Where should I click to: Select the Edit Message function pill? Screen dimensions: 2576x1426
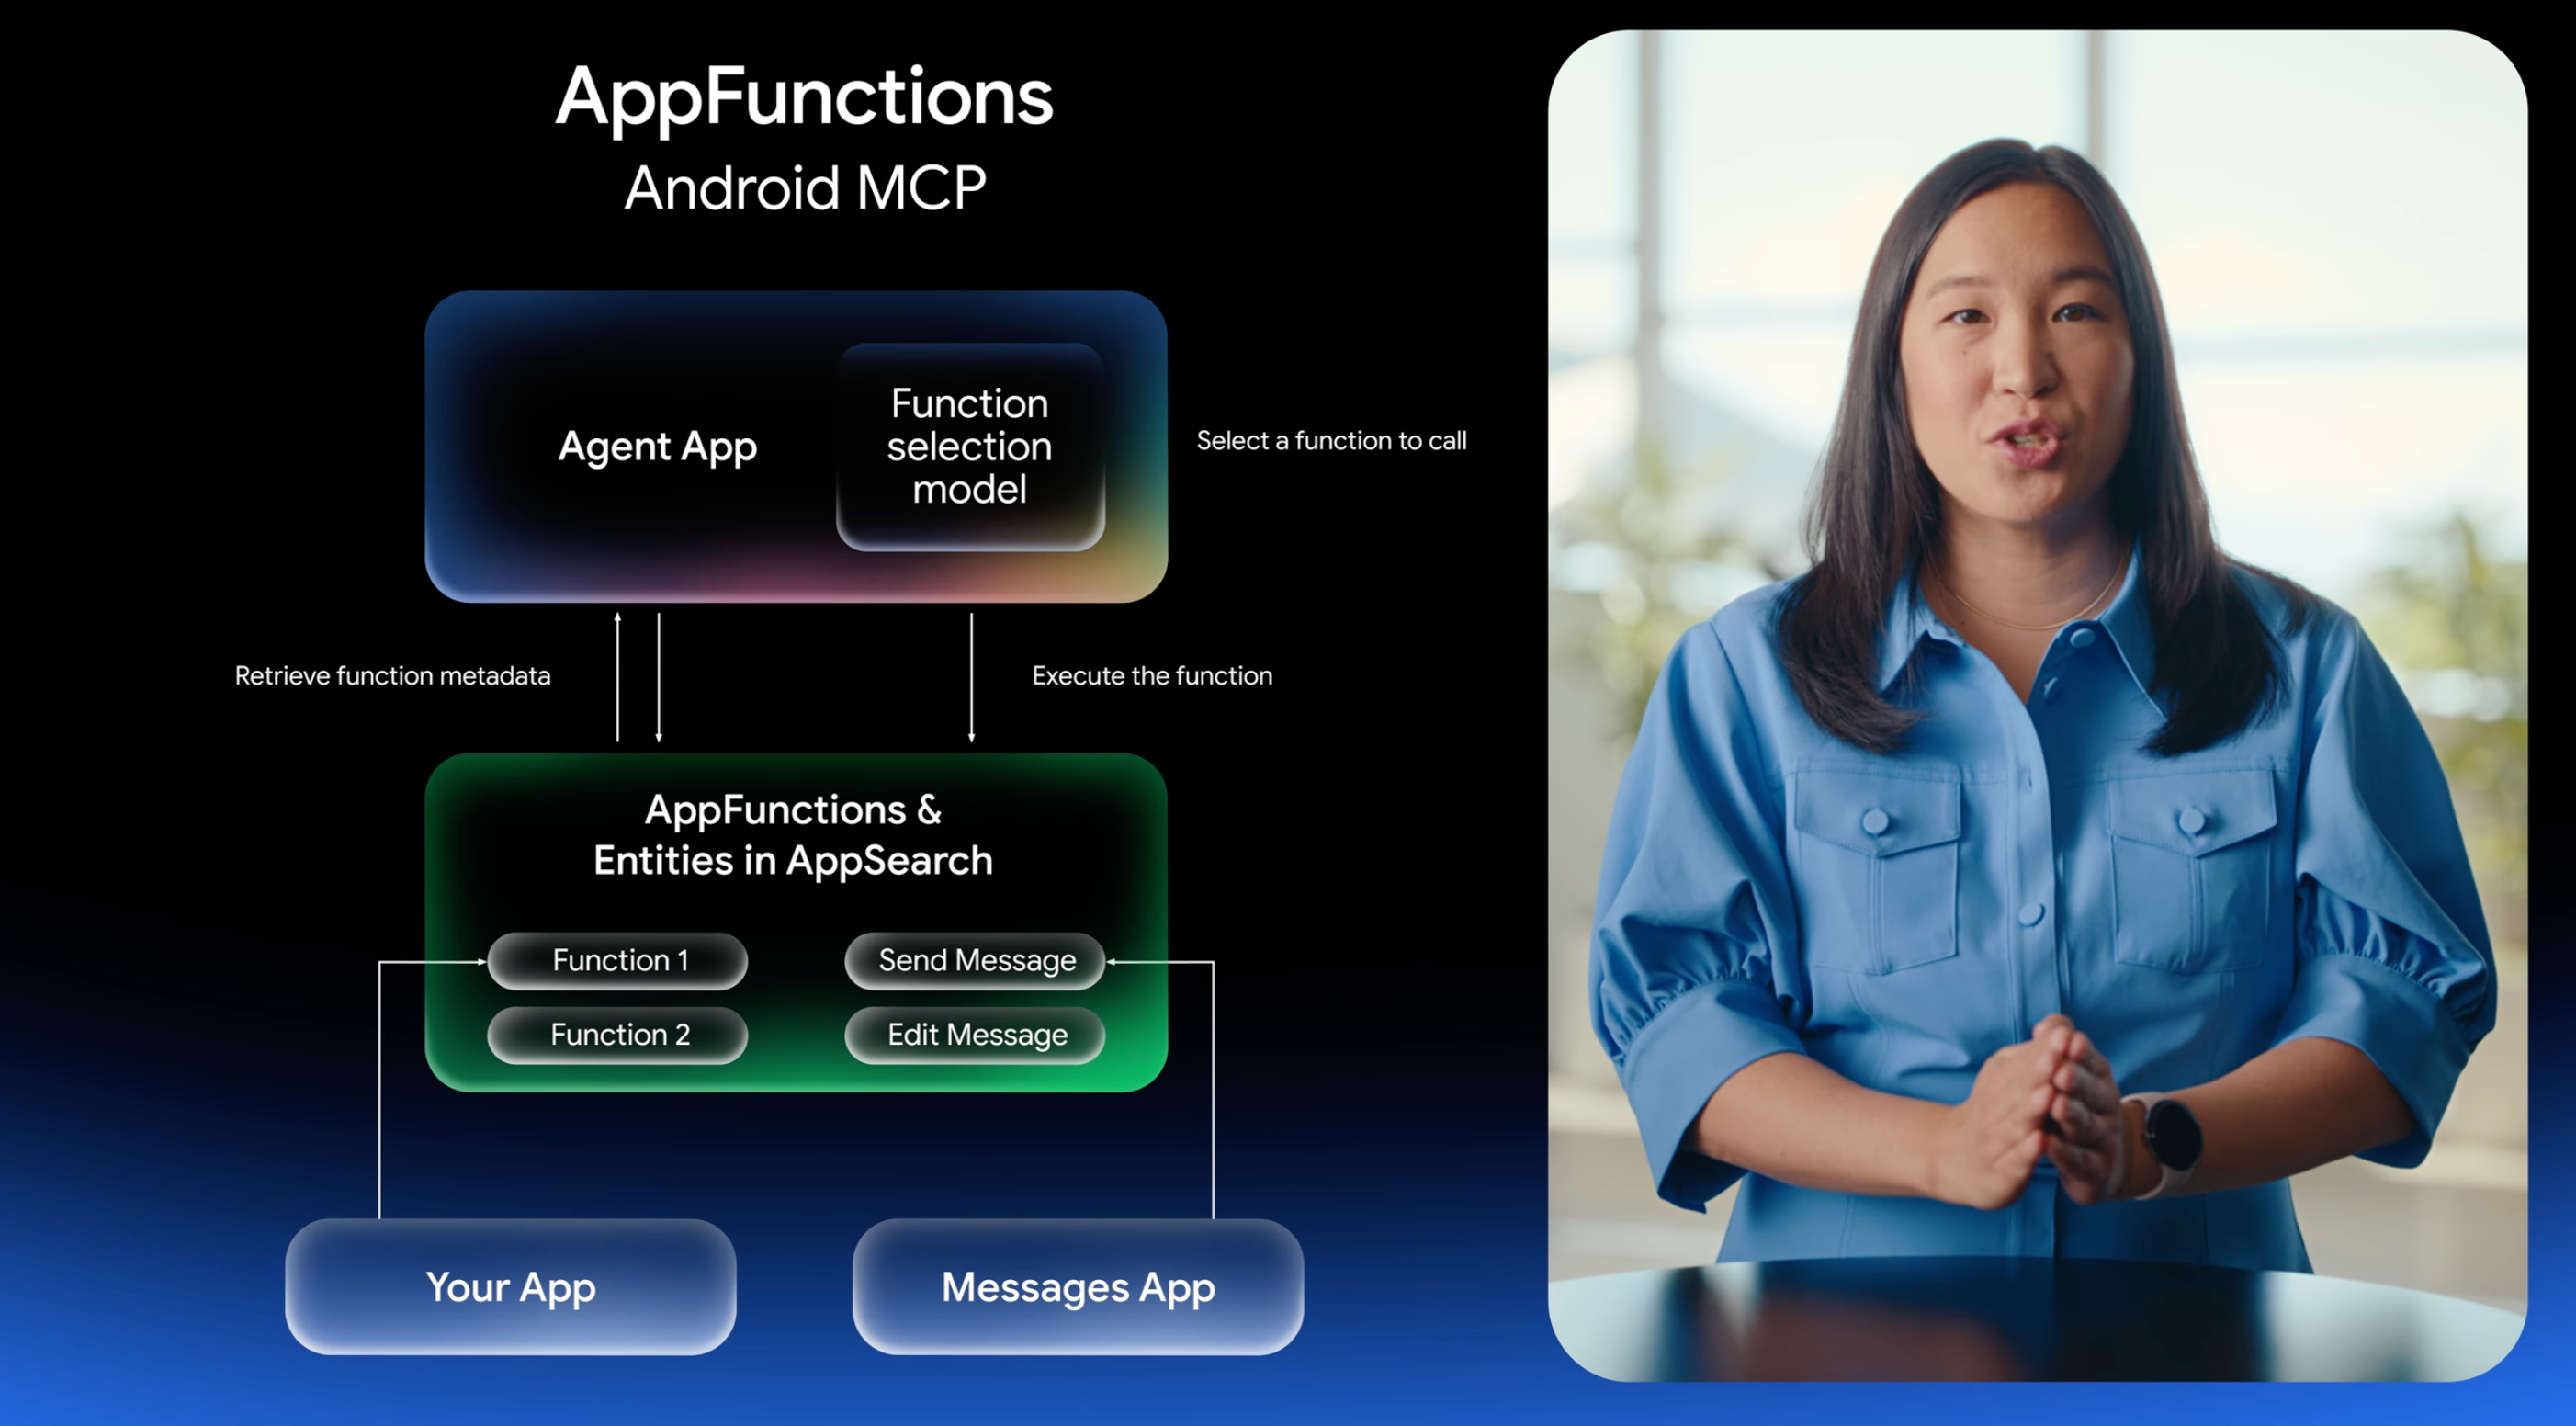click(975, 1035)
